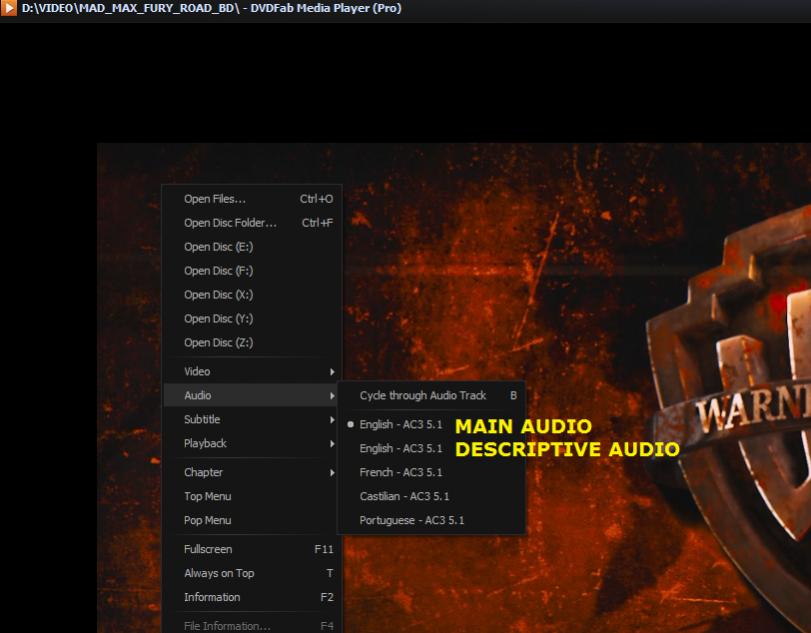Click Cycle through Audio Track

click(431, 396)
